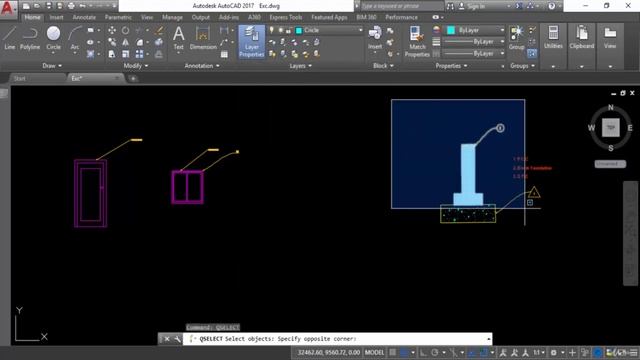Click the keyword search input field

[x=402, y=6]
